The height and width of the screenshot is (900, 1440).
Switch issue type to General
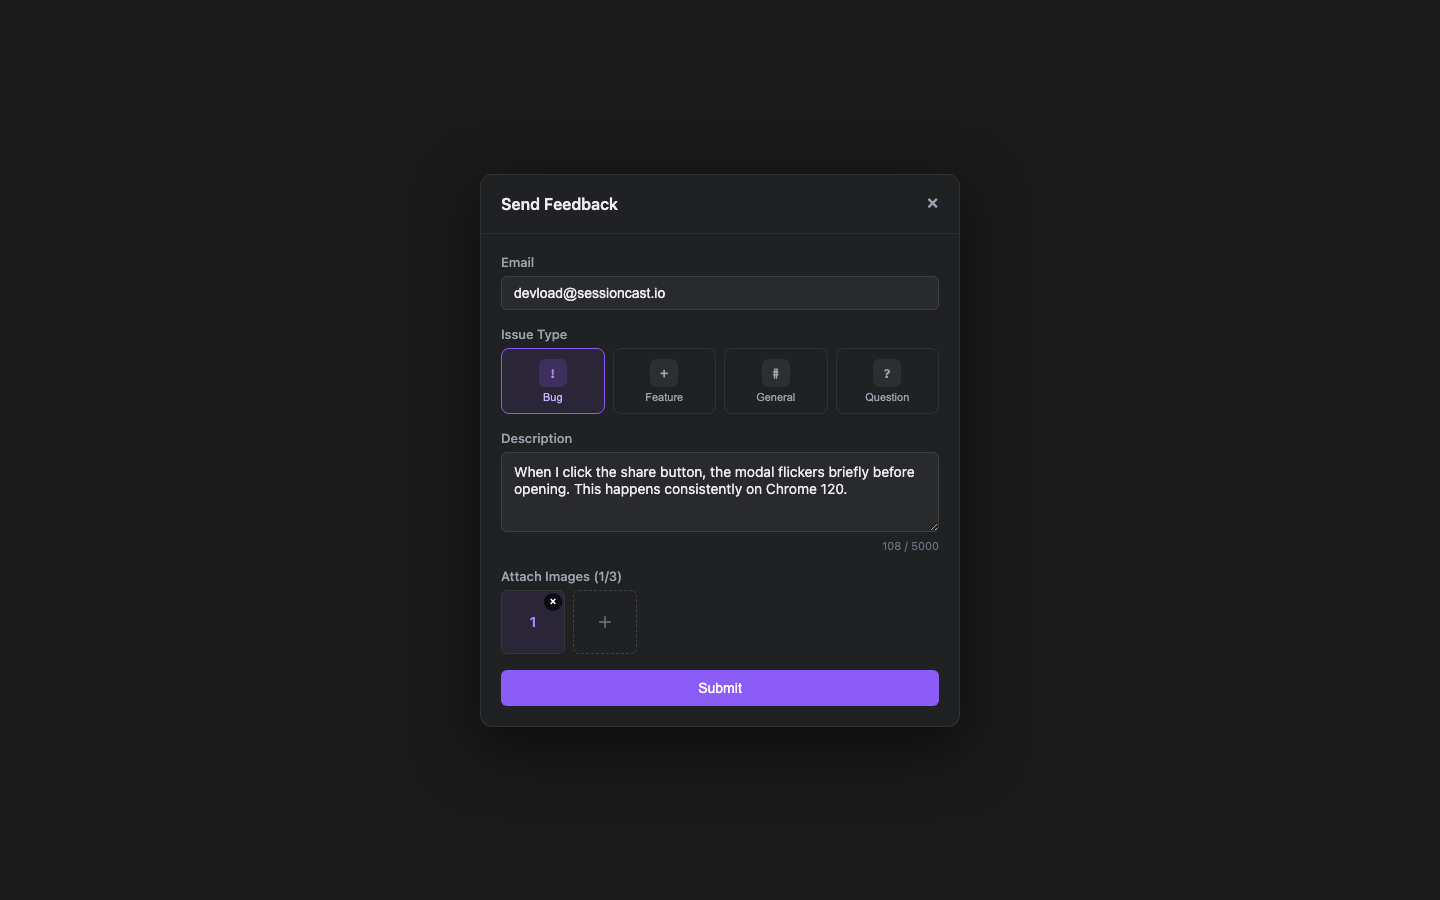pyautogui.click(x=775, y=381)
